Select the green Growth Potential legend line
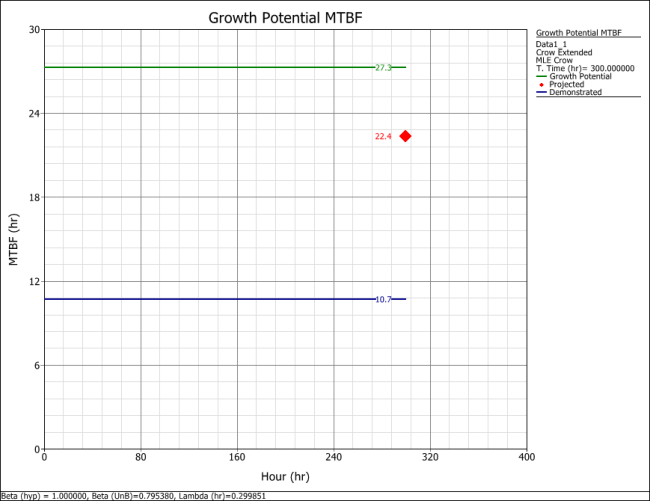Image resolution: width=650 pixels, height=501 pixels. [542, 76]
